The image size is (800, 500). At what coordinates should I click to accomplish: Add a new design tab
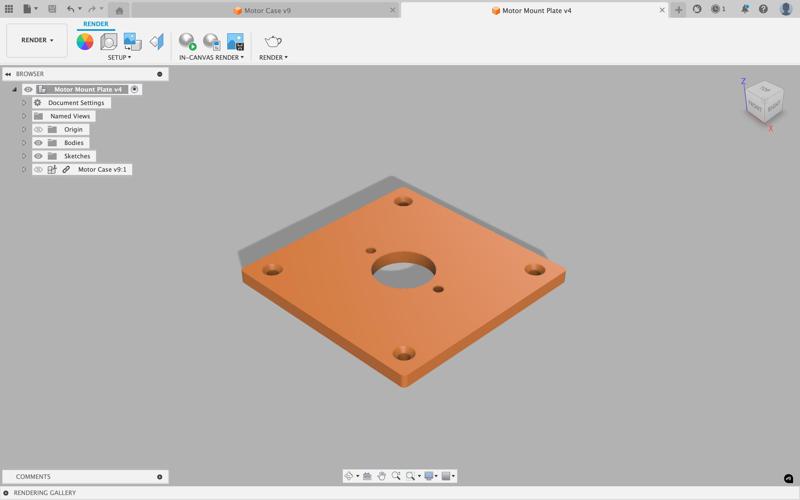678,10
